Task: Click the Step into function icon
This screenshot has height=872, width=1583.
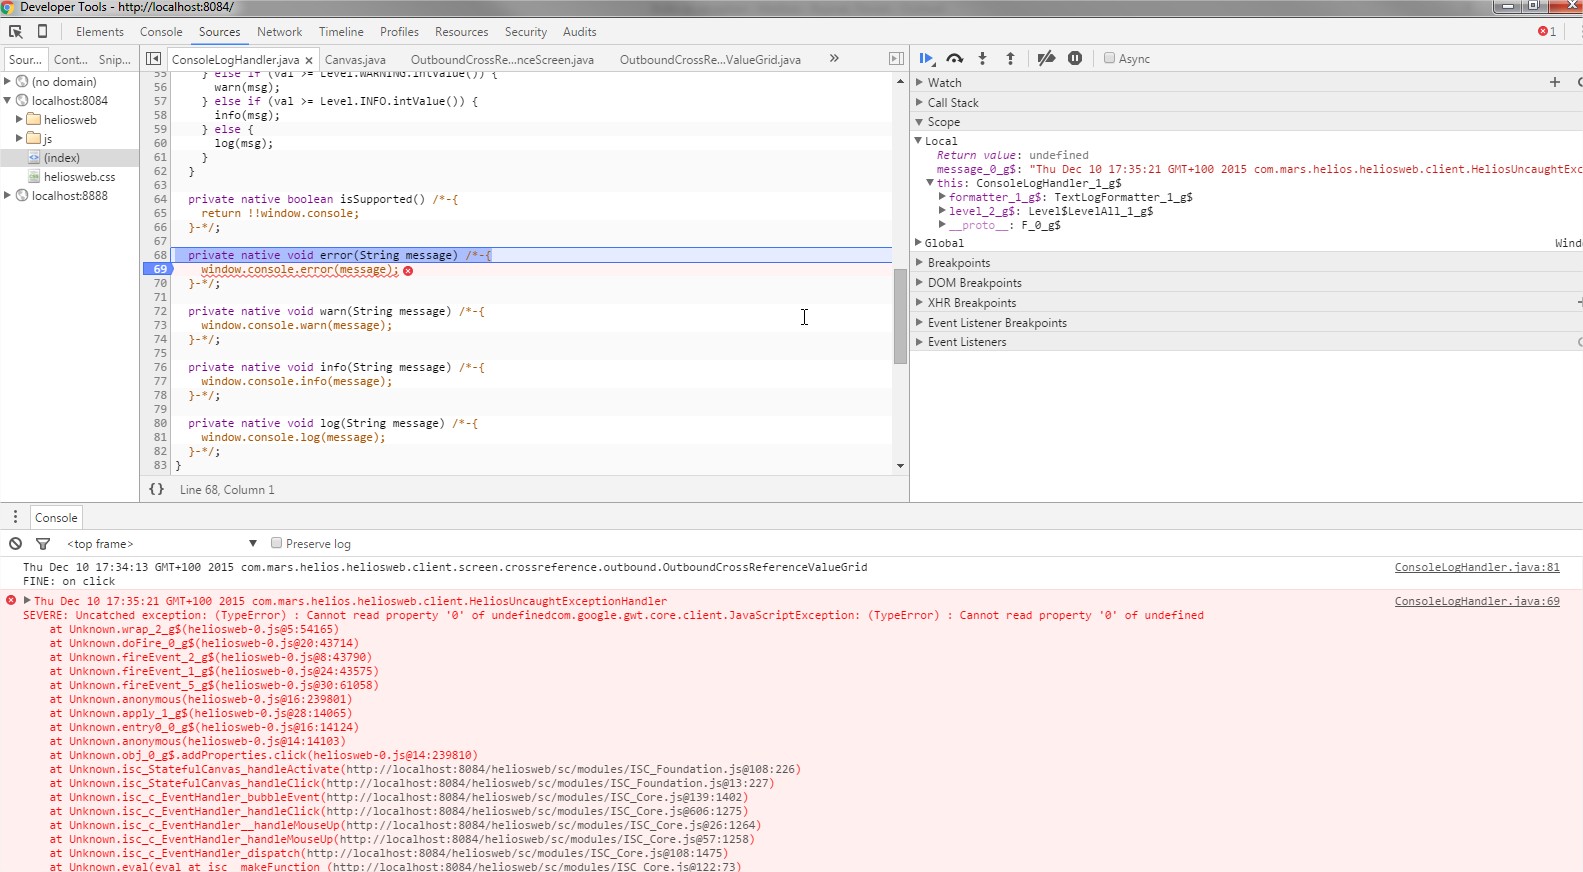Action: pyautogui.click(x=982, y=59)
